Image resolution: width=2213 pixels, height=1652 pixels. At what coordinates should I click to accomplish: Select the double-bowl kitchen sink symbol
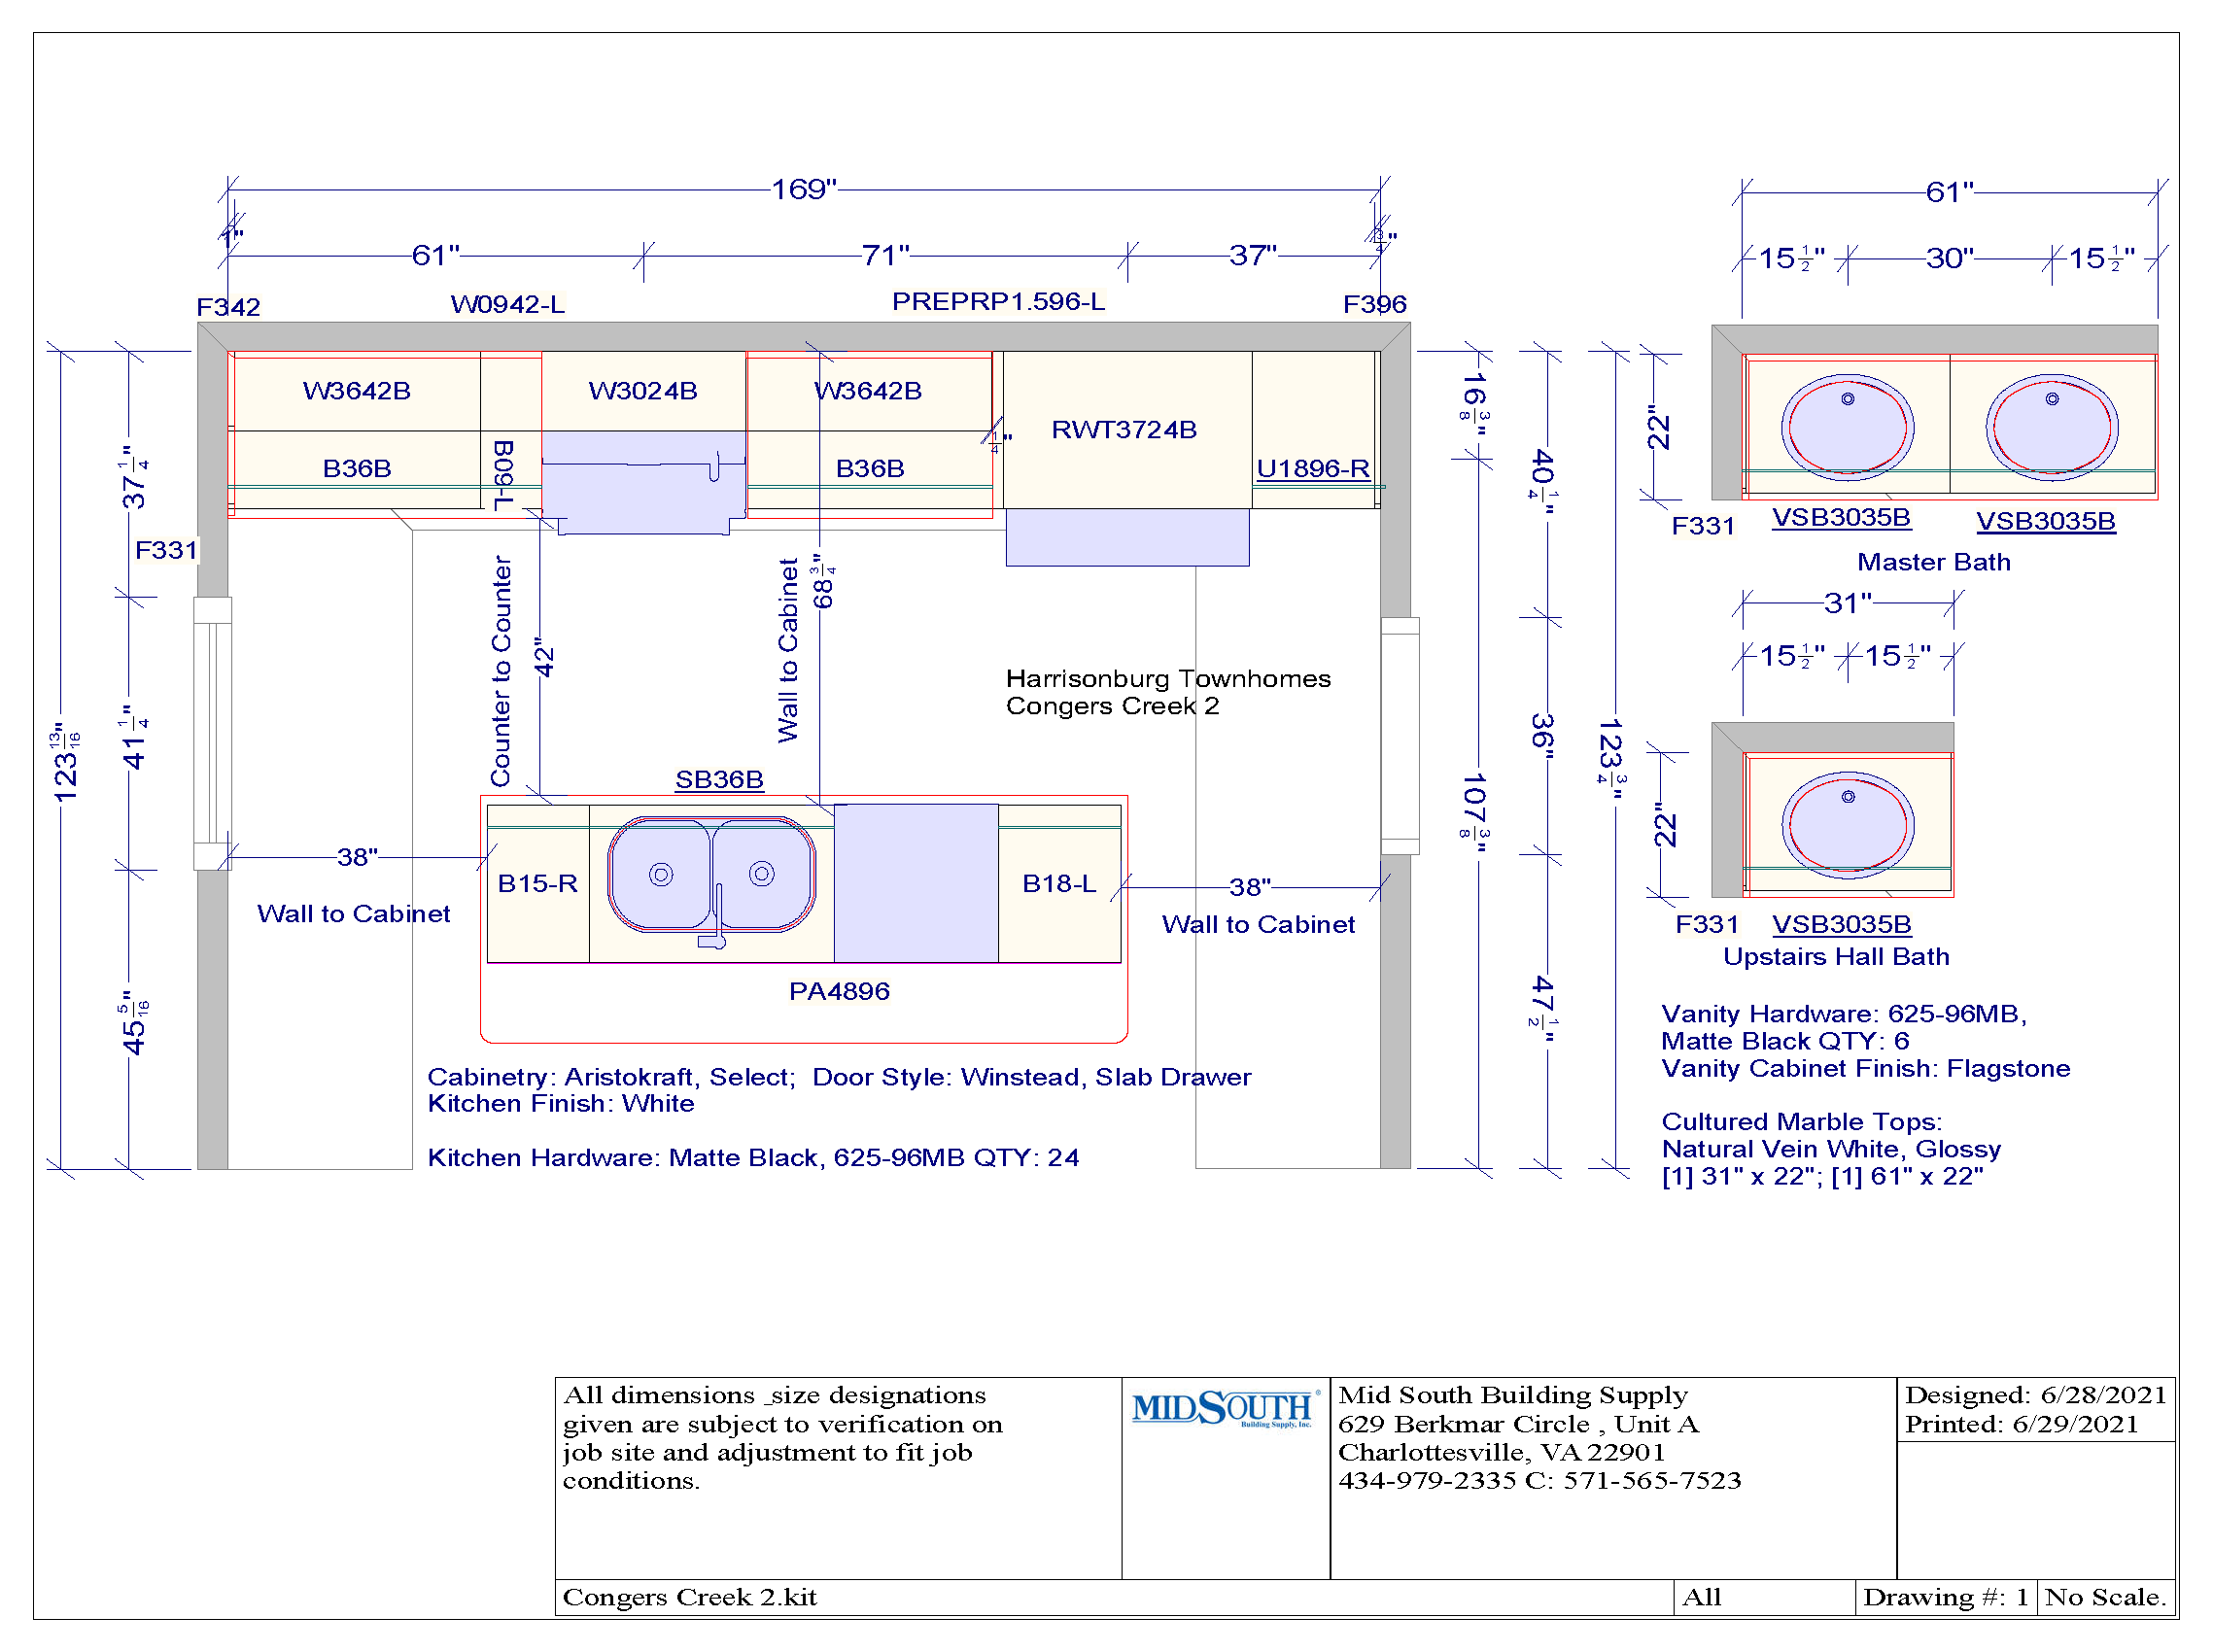point(711,876)
